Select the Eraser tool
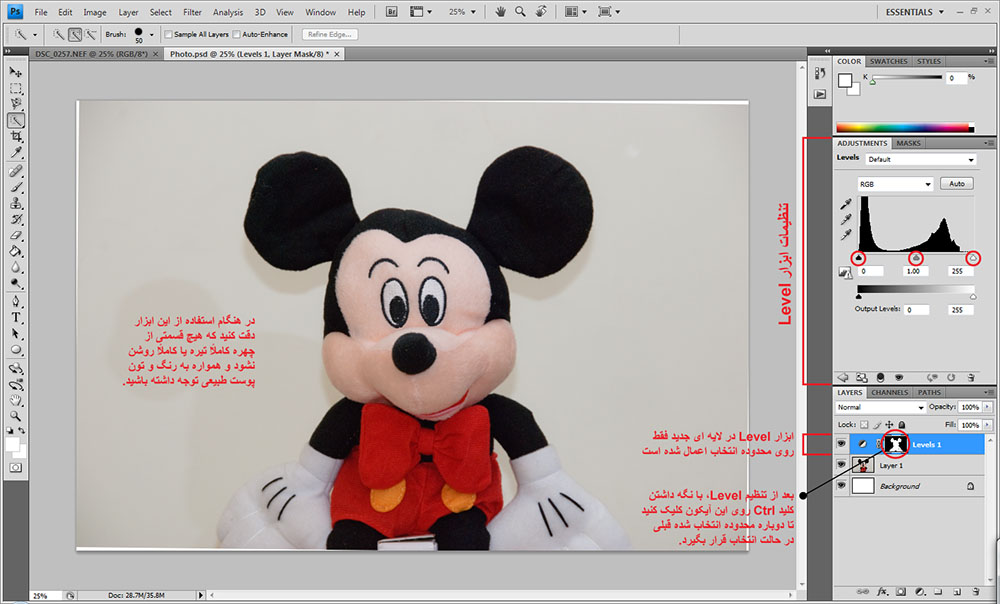Viewport: 1000px width, 604px height. click(16, 235)
